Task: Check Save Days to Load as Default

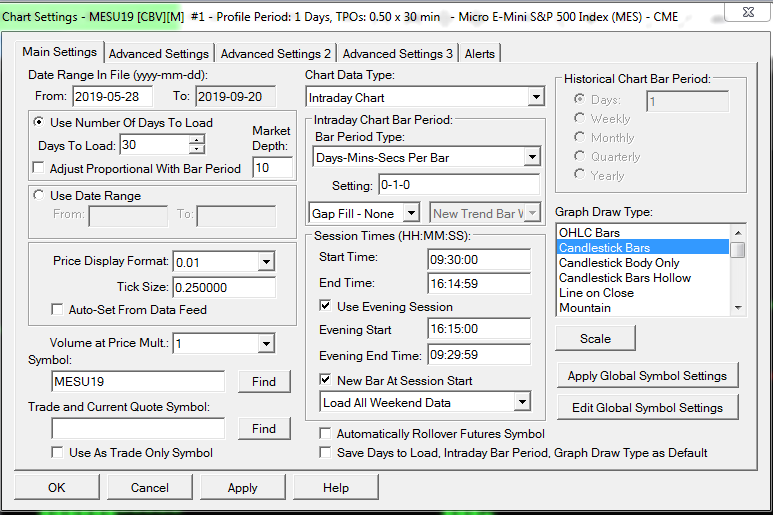Action: point(325,452)
